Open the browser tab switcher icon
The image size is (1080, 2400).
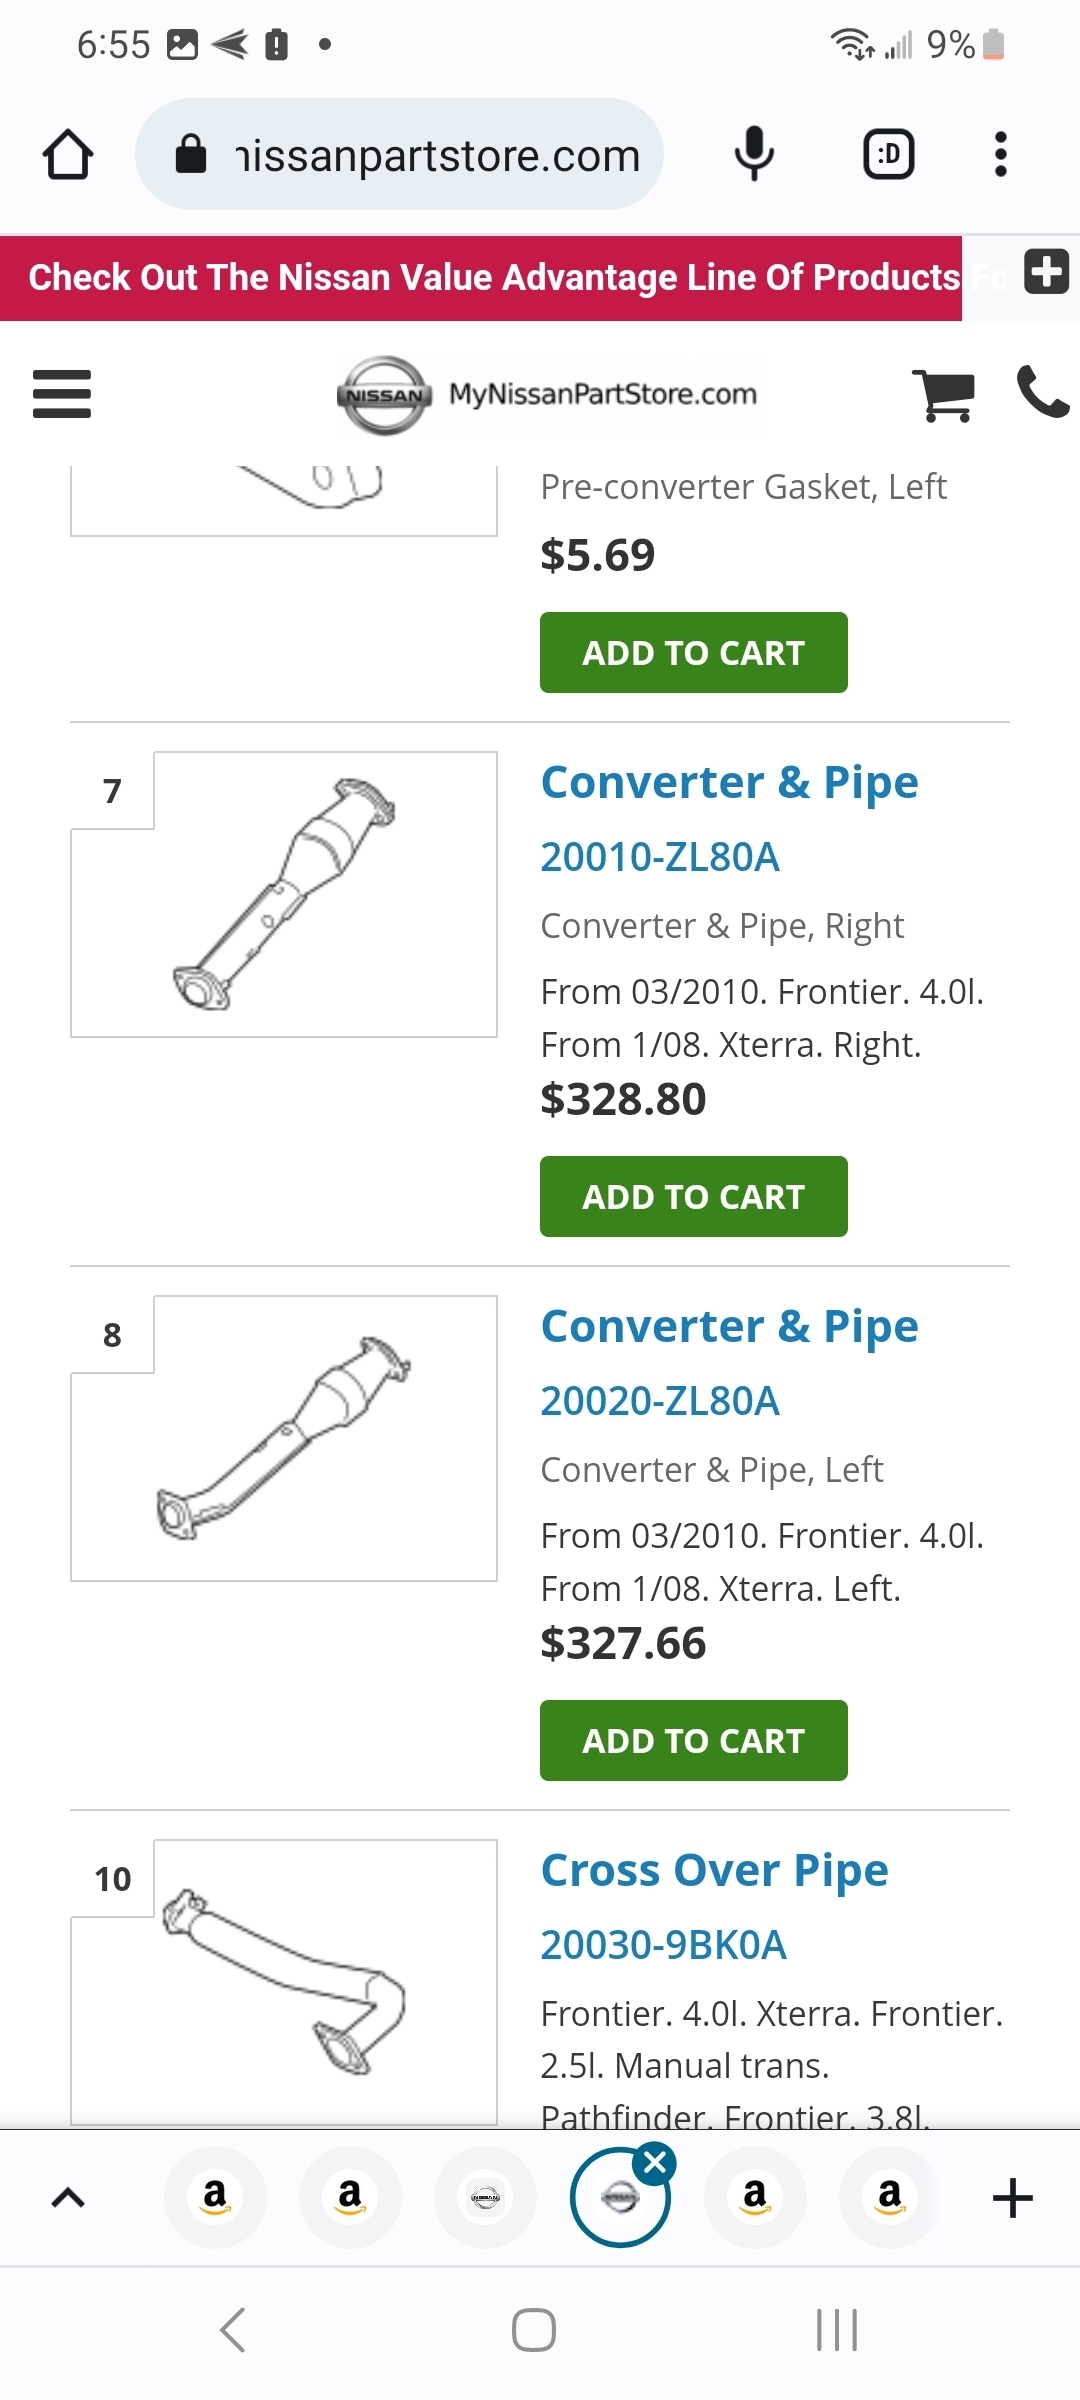click(888, 155)
